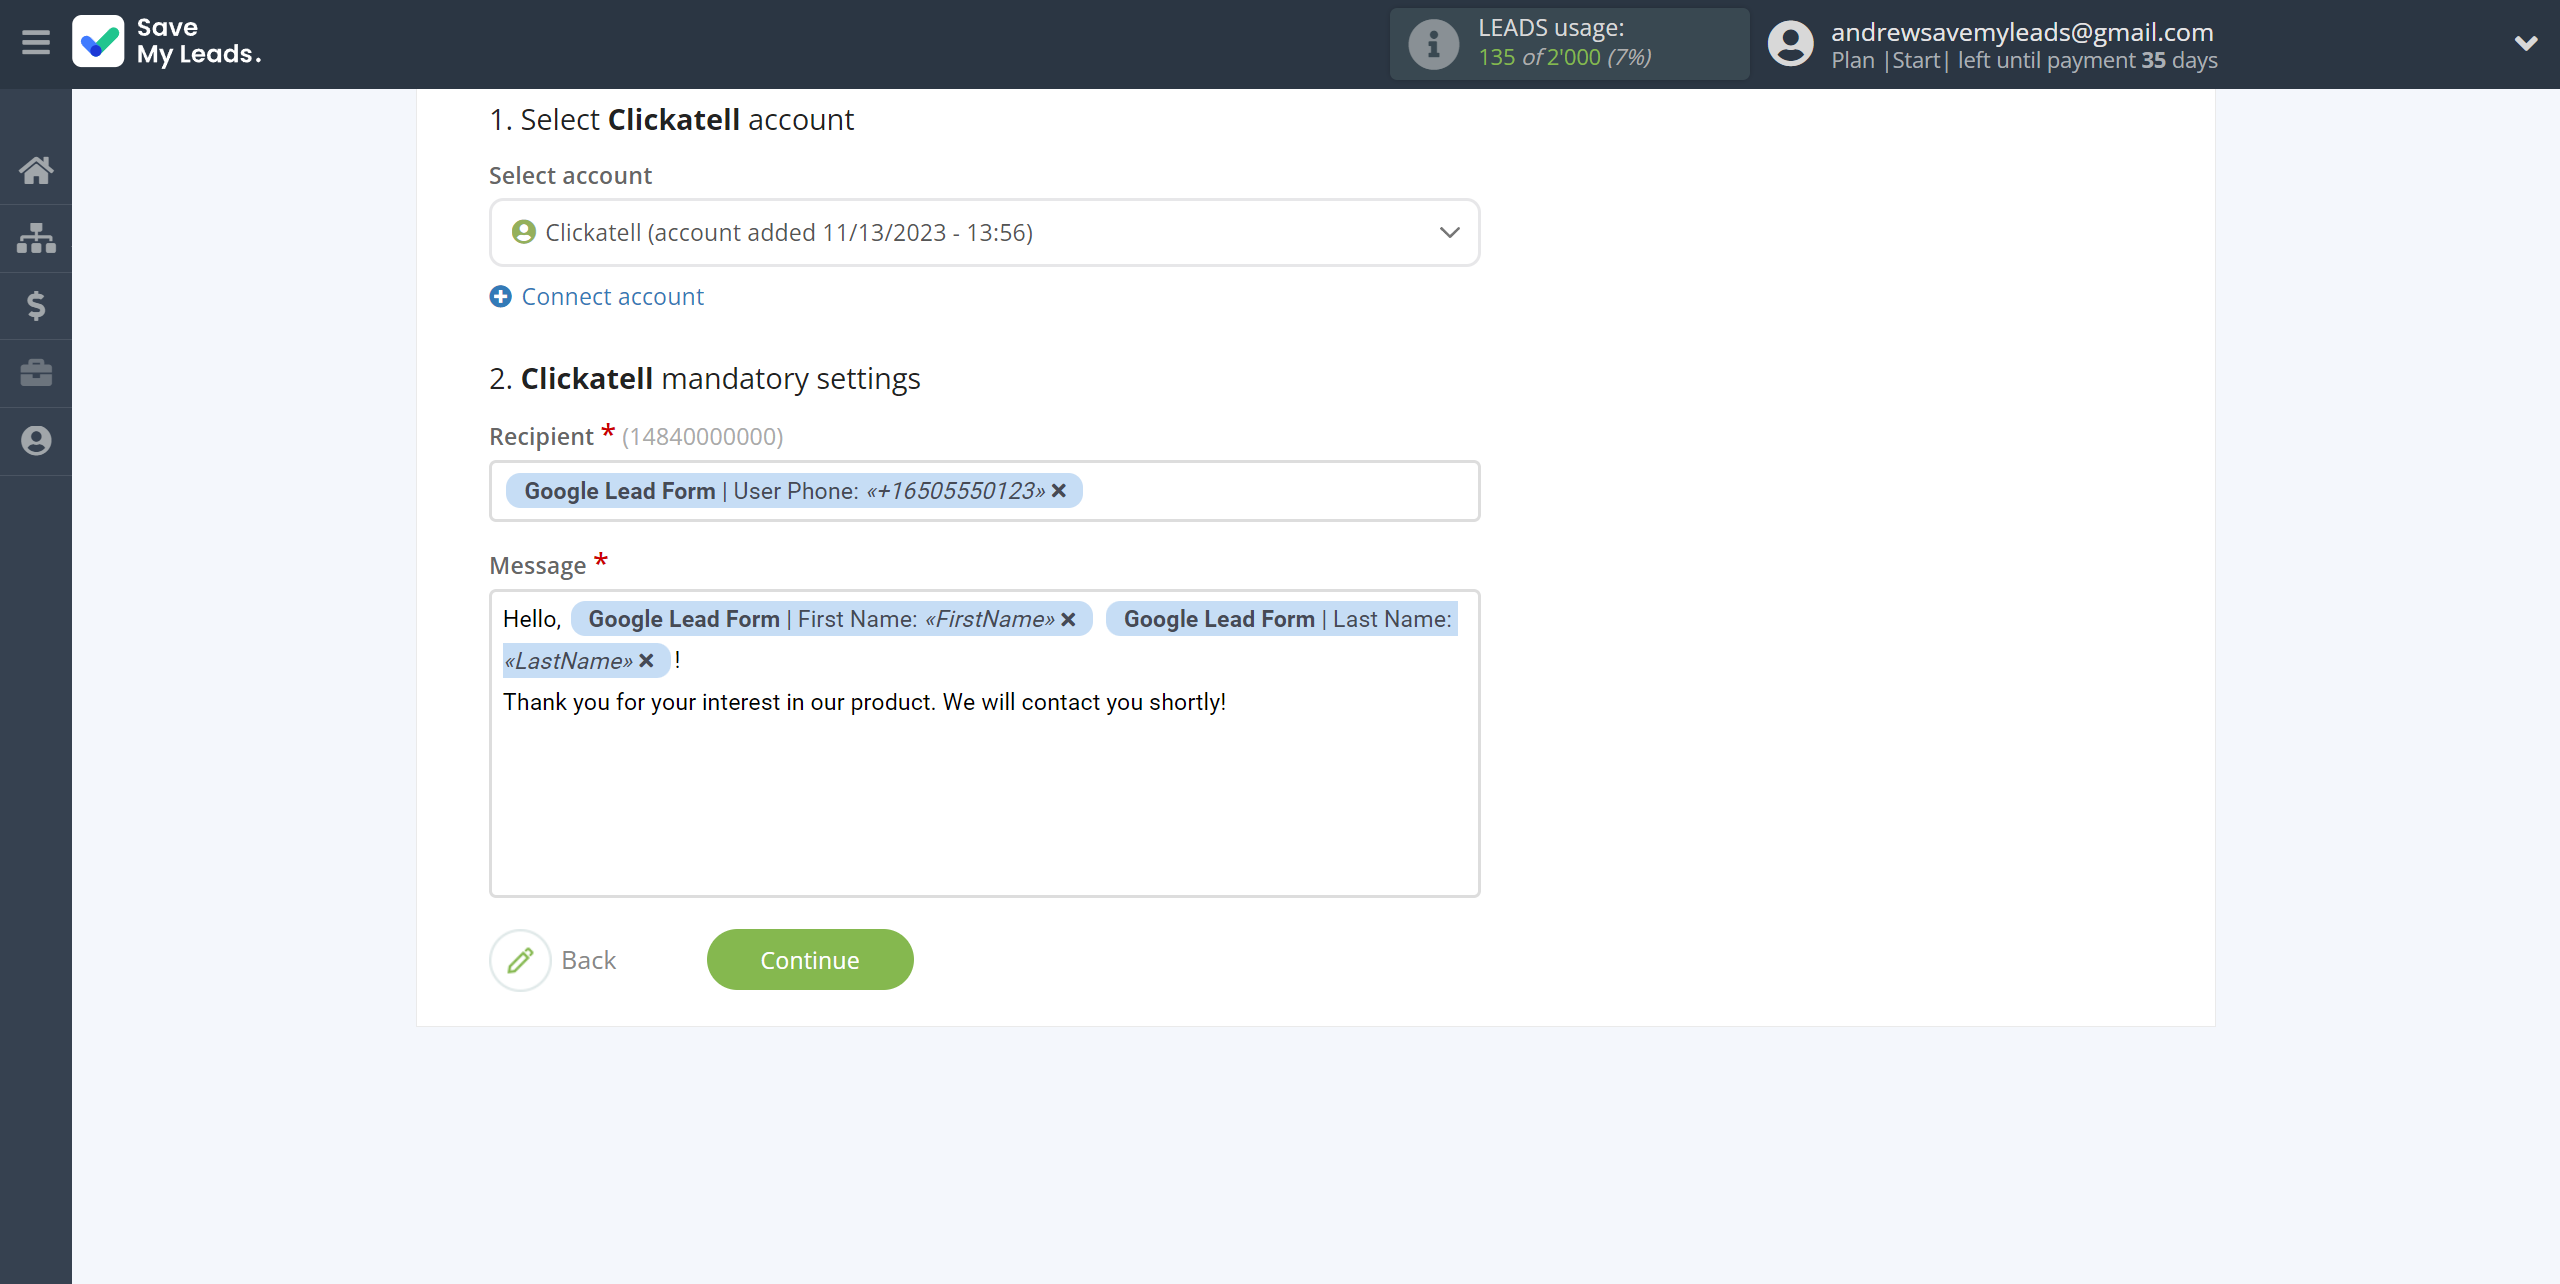Click the plus icon beside Connect account
The height and width of the screenshot is (1284, 2560).
(501, 296)
